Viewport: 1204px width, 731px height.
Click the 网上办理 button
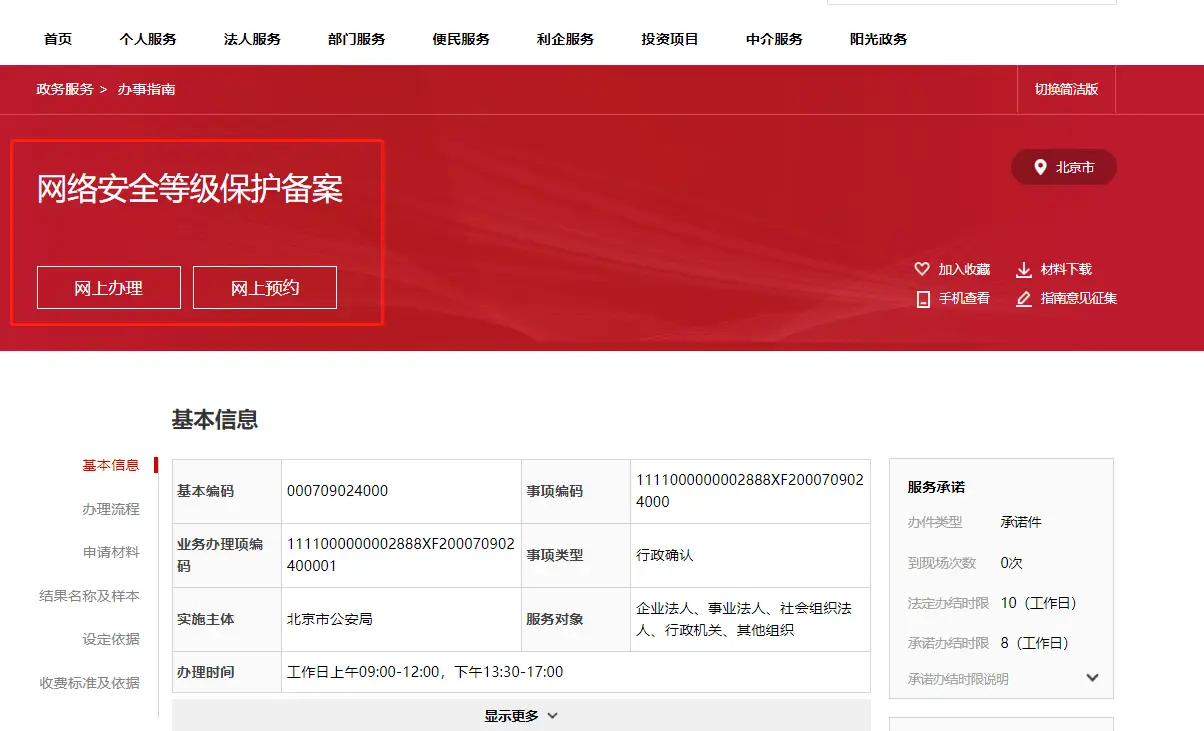(108, 287)
